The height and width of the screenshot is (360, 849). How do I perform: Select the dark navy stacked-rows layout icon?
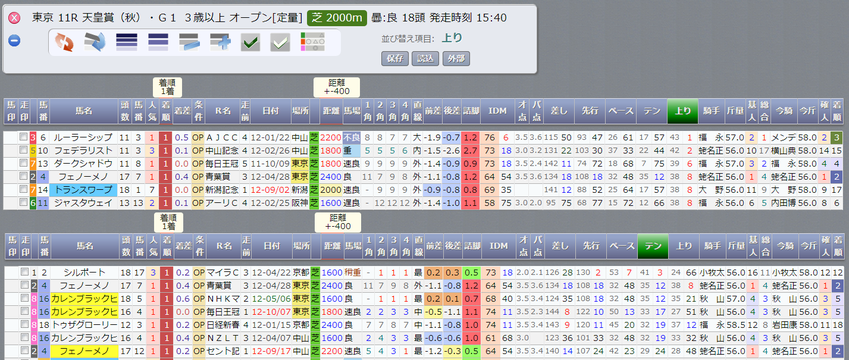pyautogui.click(x=127, y=42)
